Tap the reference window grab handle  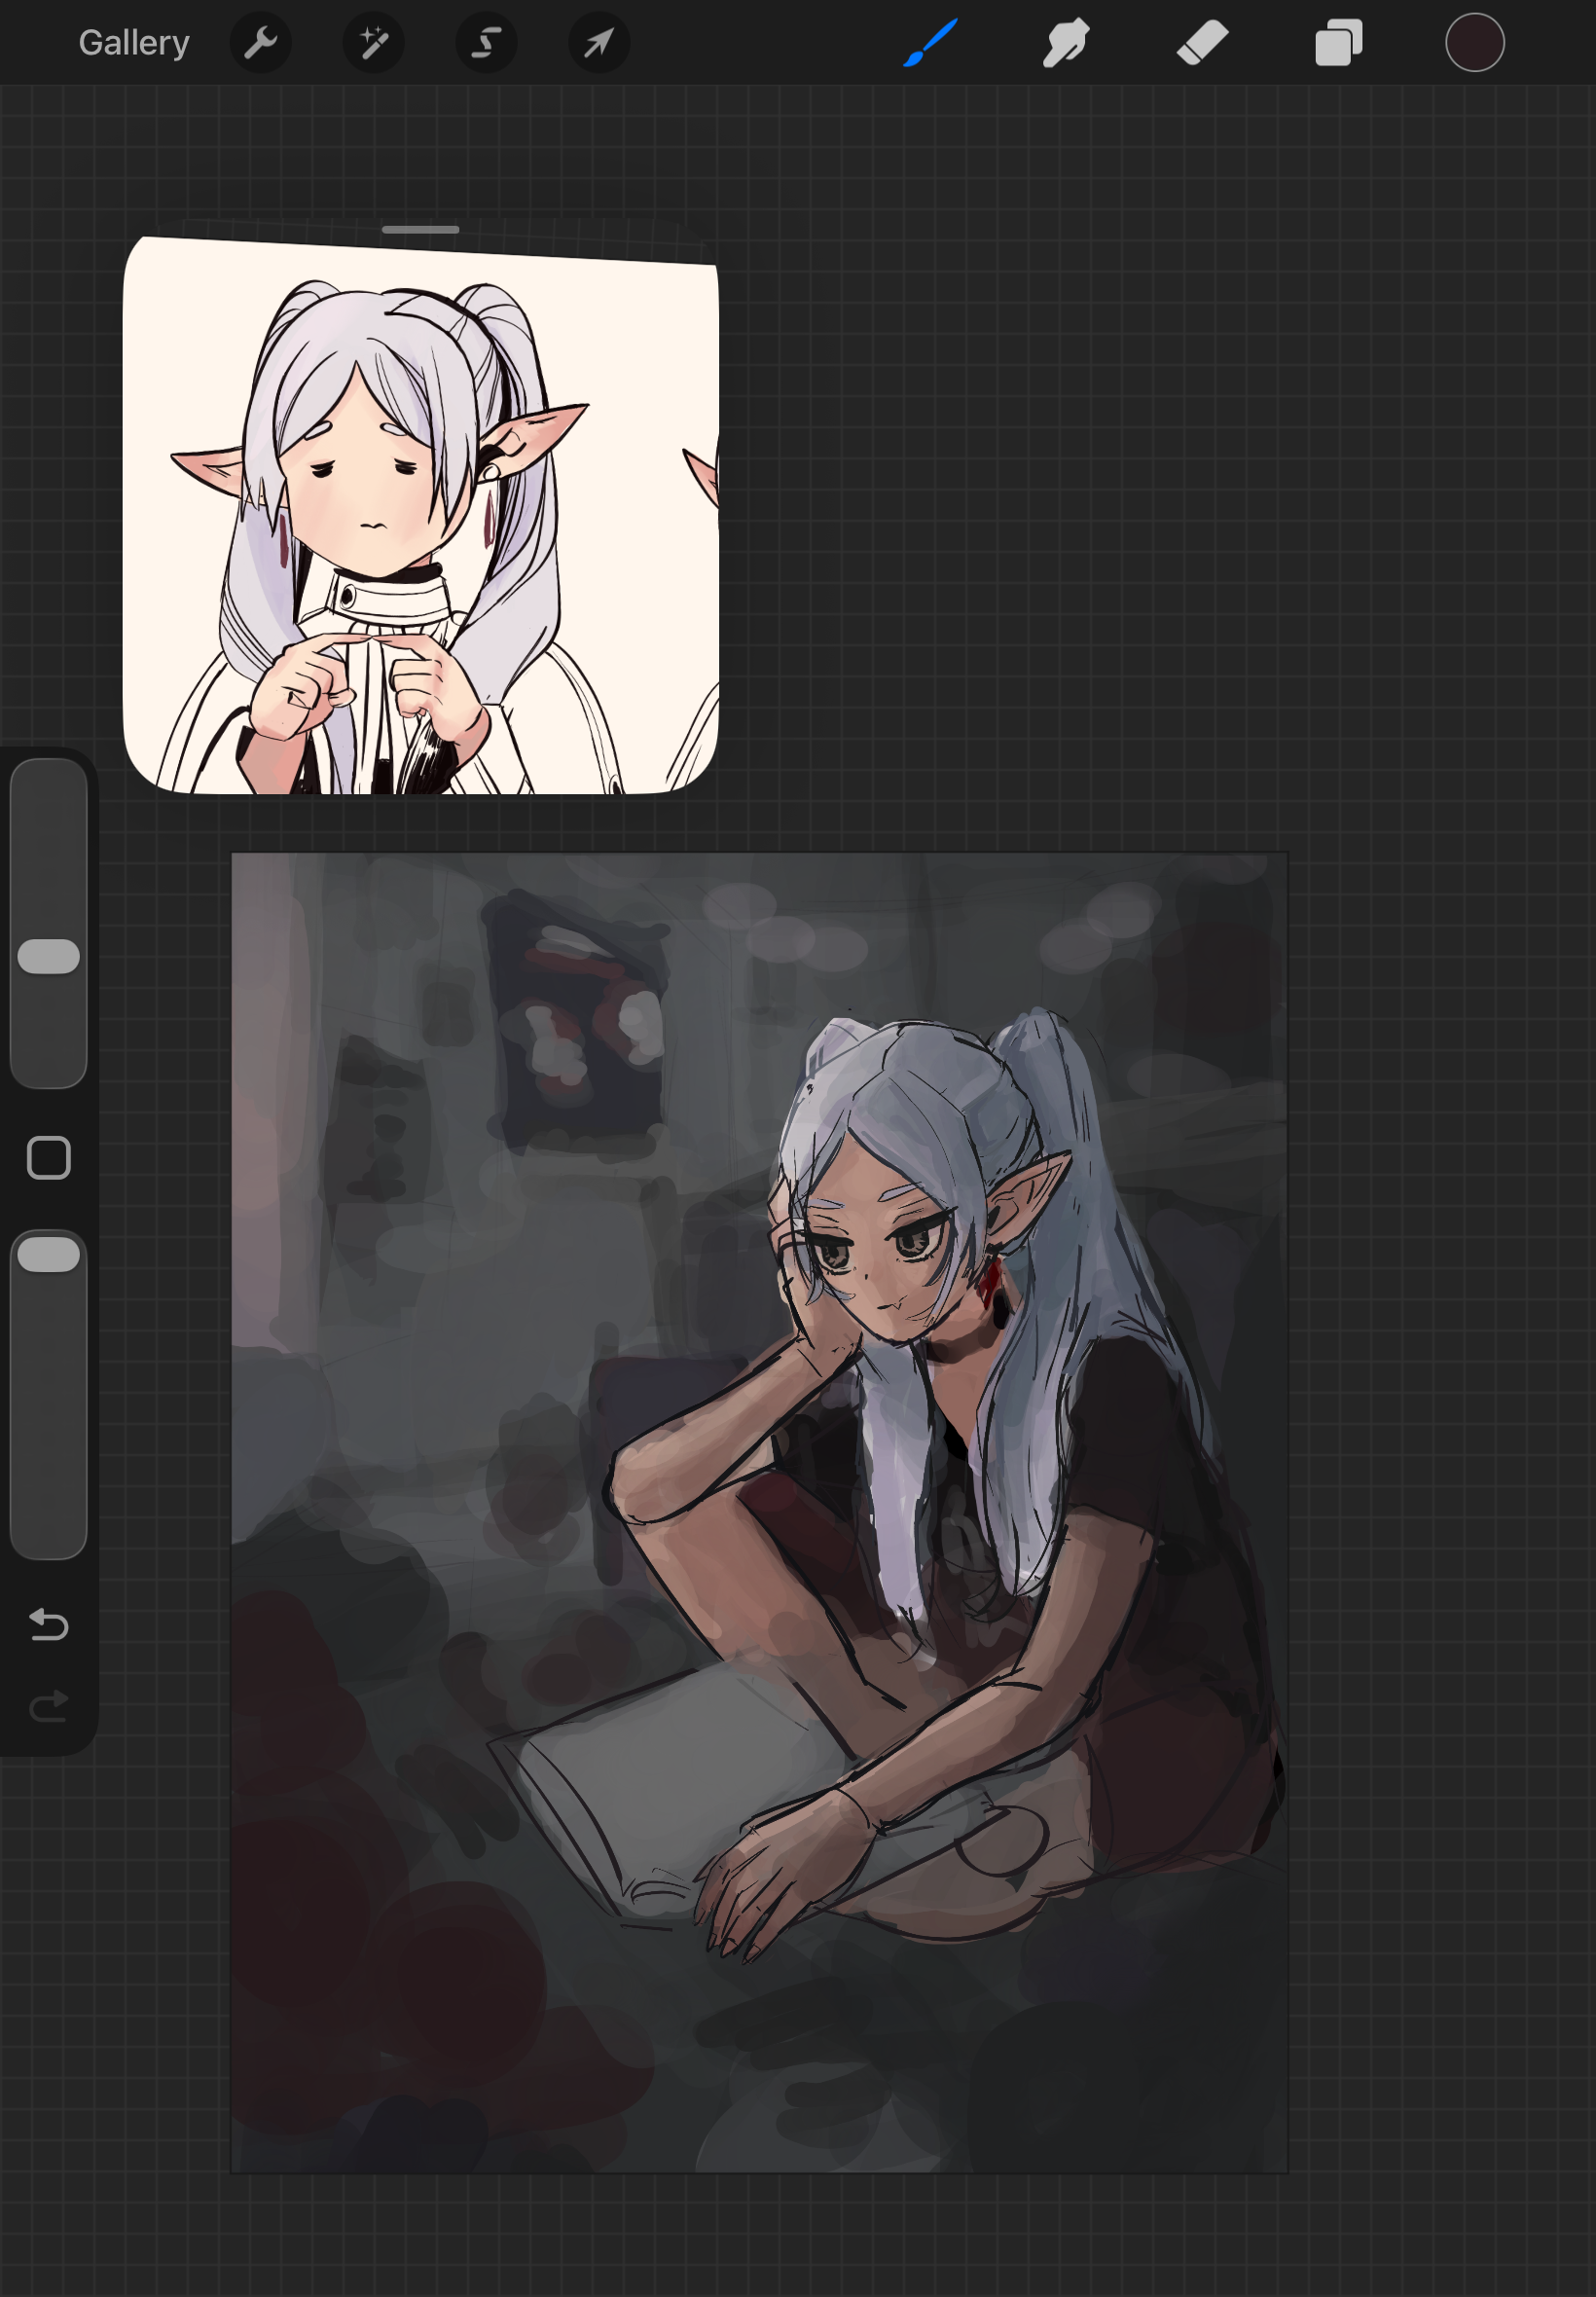click(420, 230)
